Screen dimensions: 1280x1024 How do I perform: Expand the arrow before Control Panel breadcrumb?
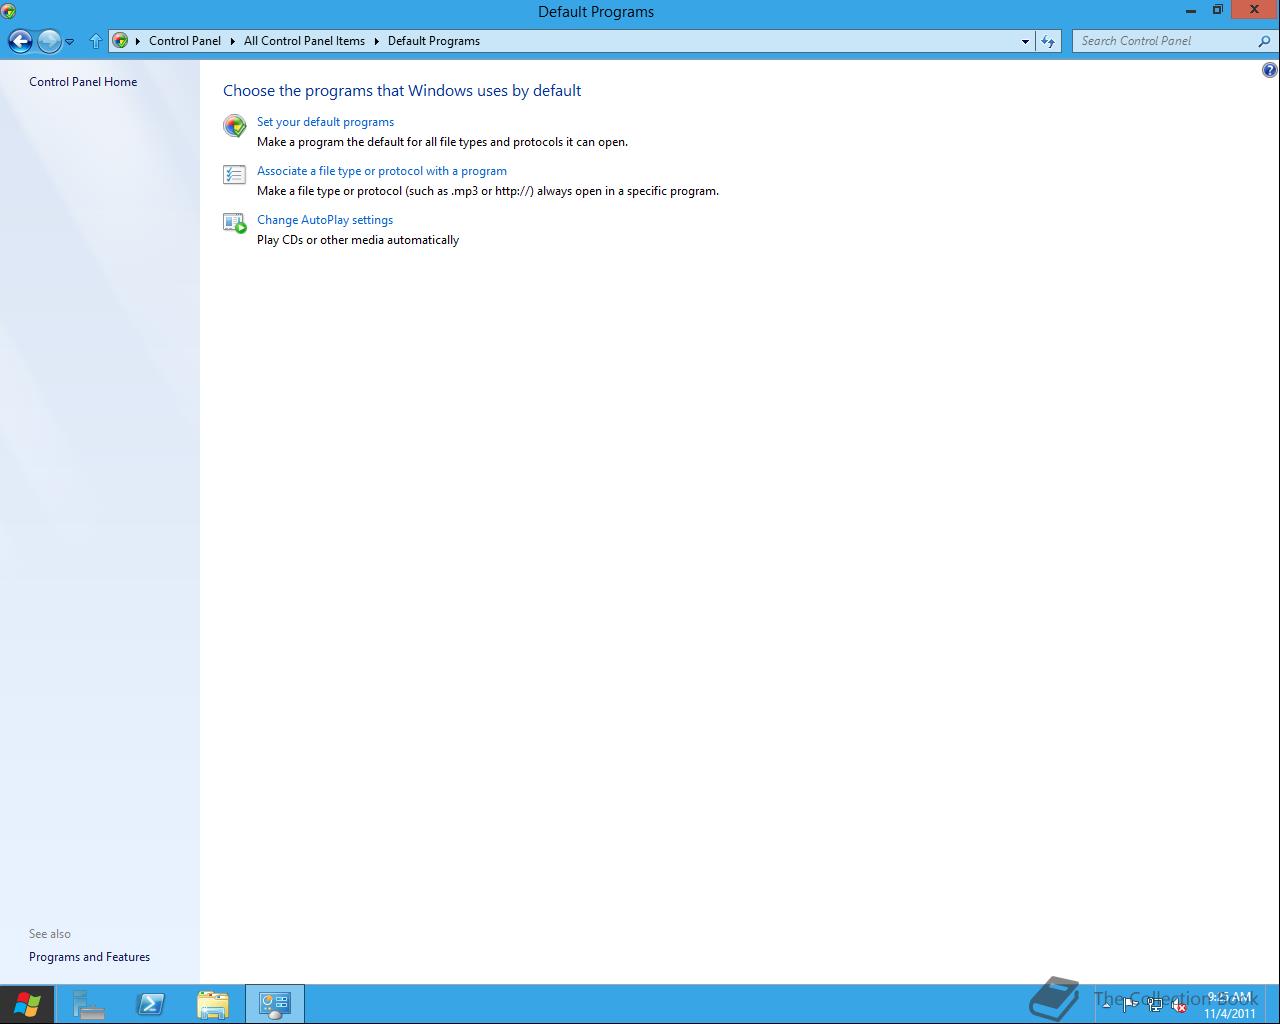click(x=138, y=41)
